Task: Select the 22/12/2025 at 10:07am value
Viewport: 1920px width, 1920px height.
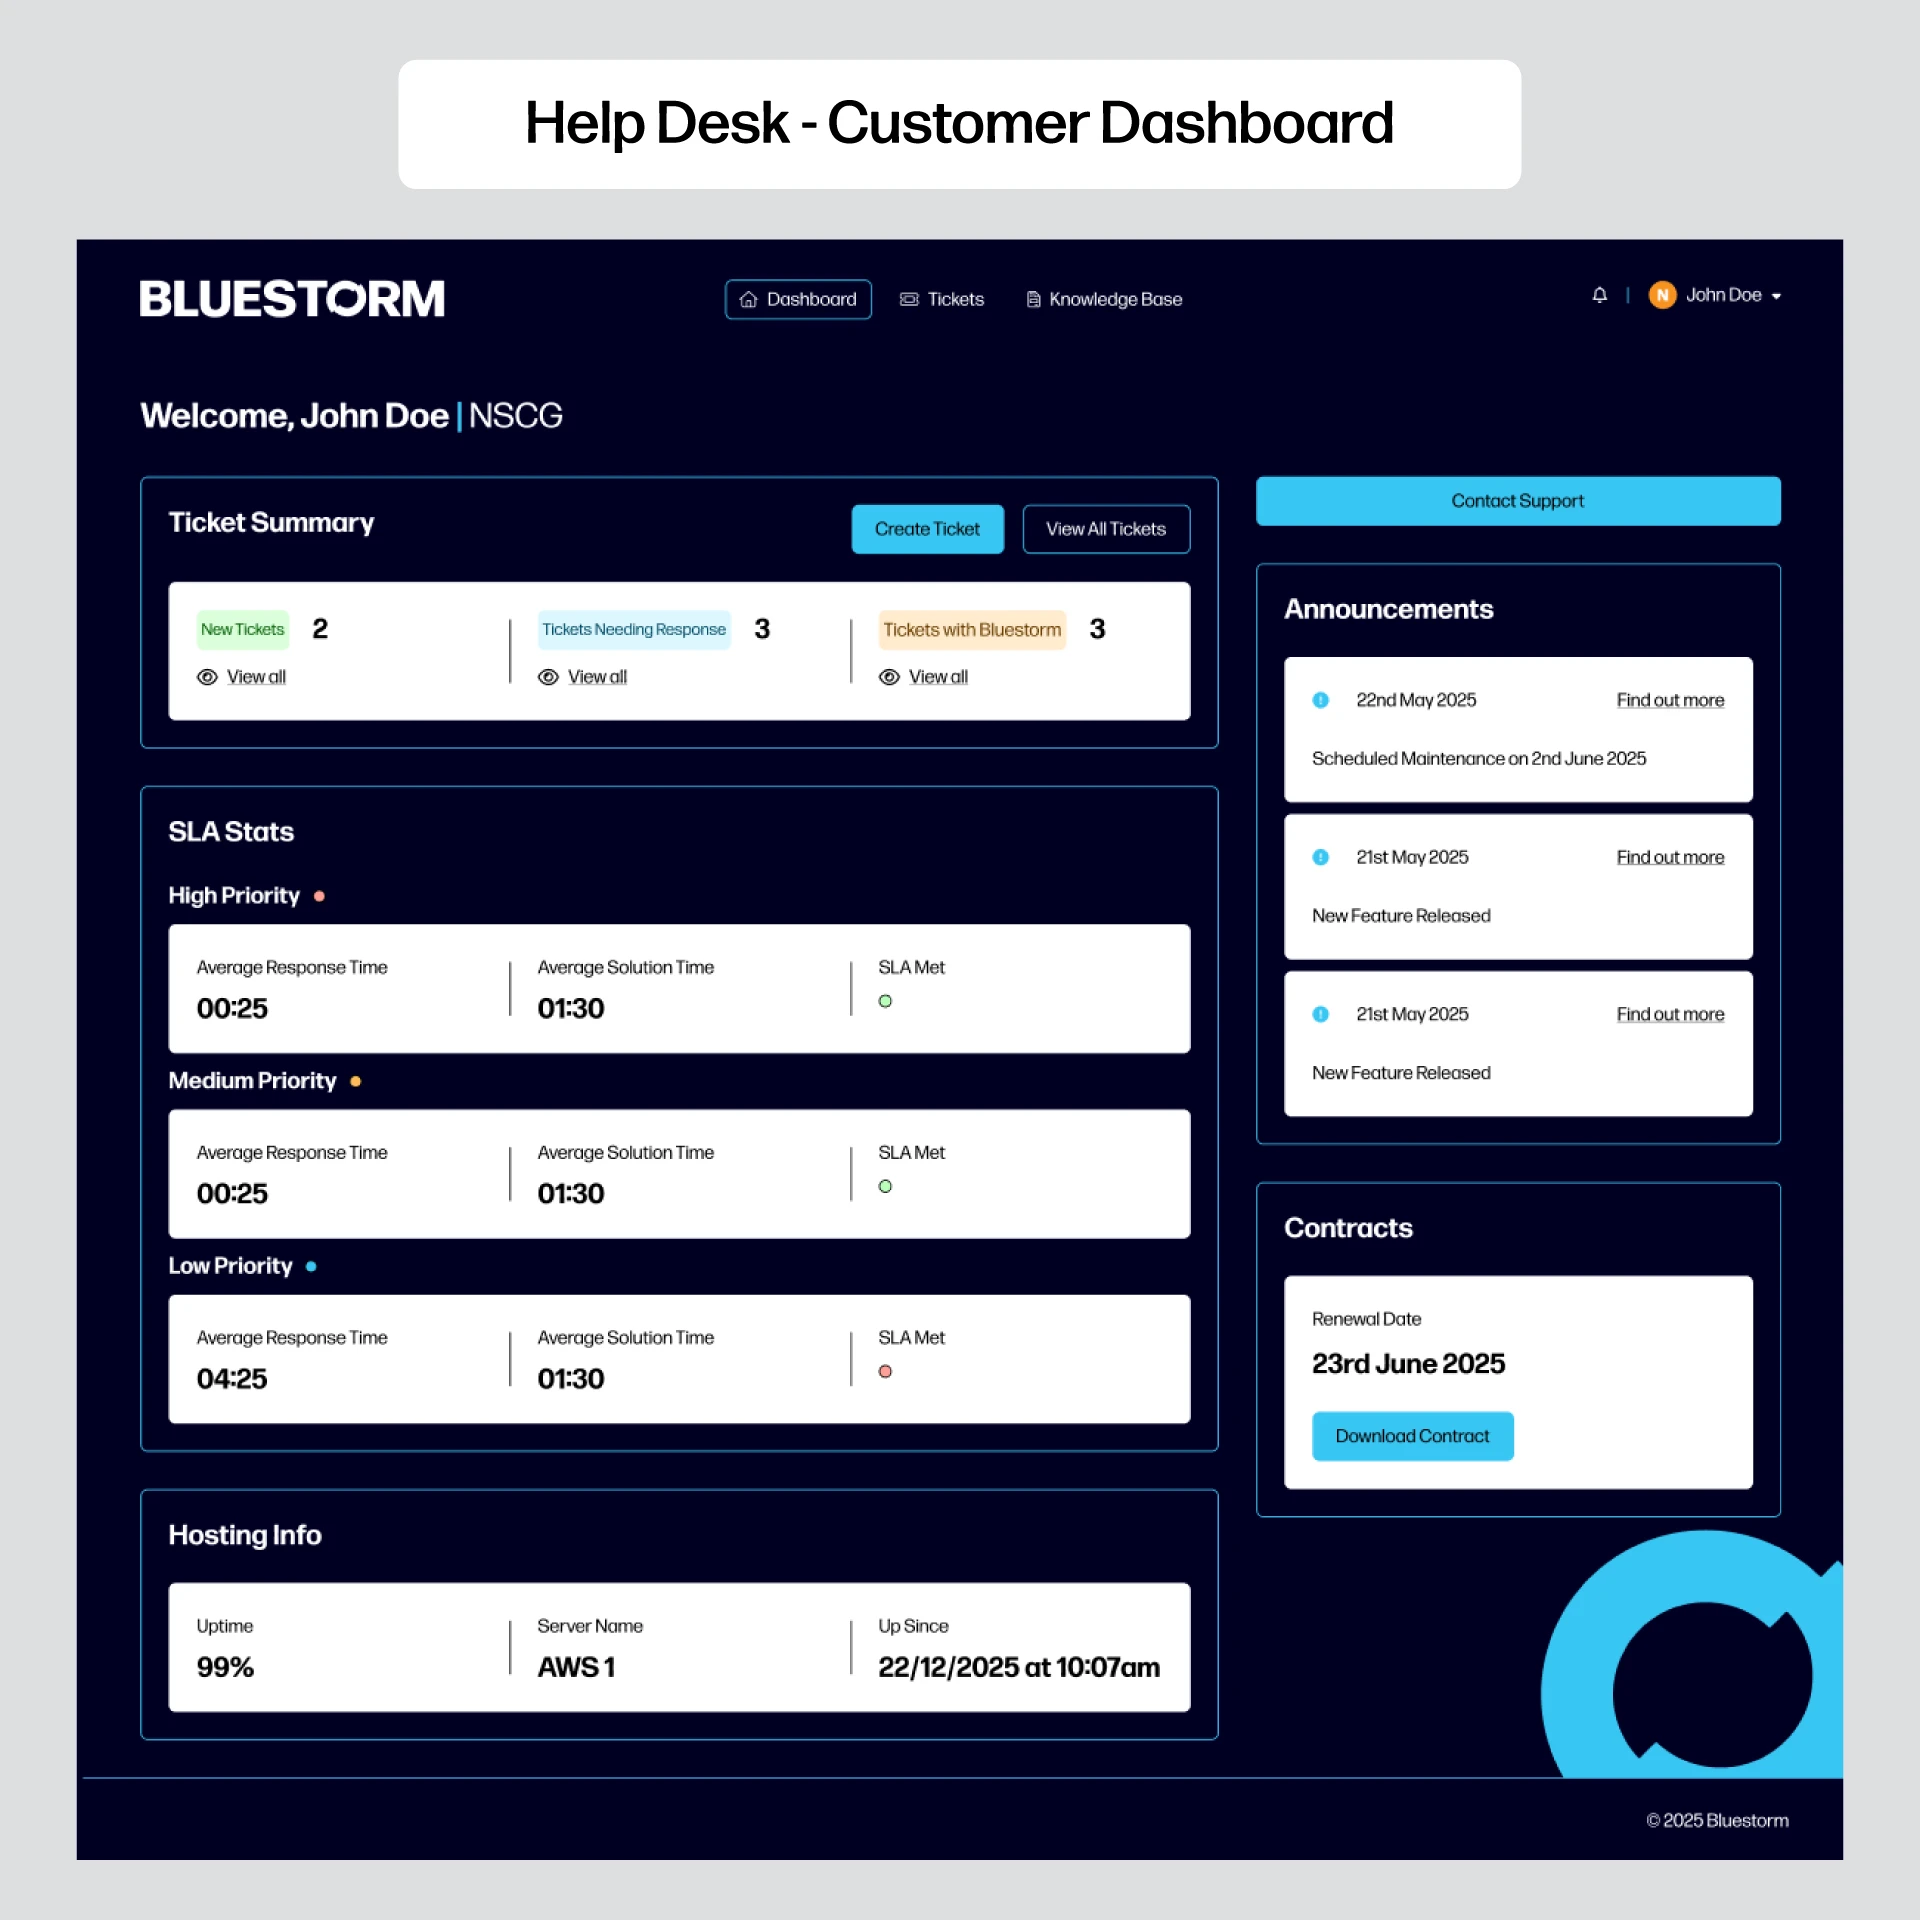Action: pos(1019,1667)
